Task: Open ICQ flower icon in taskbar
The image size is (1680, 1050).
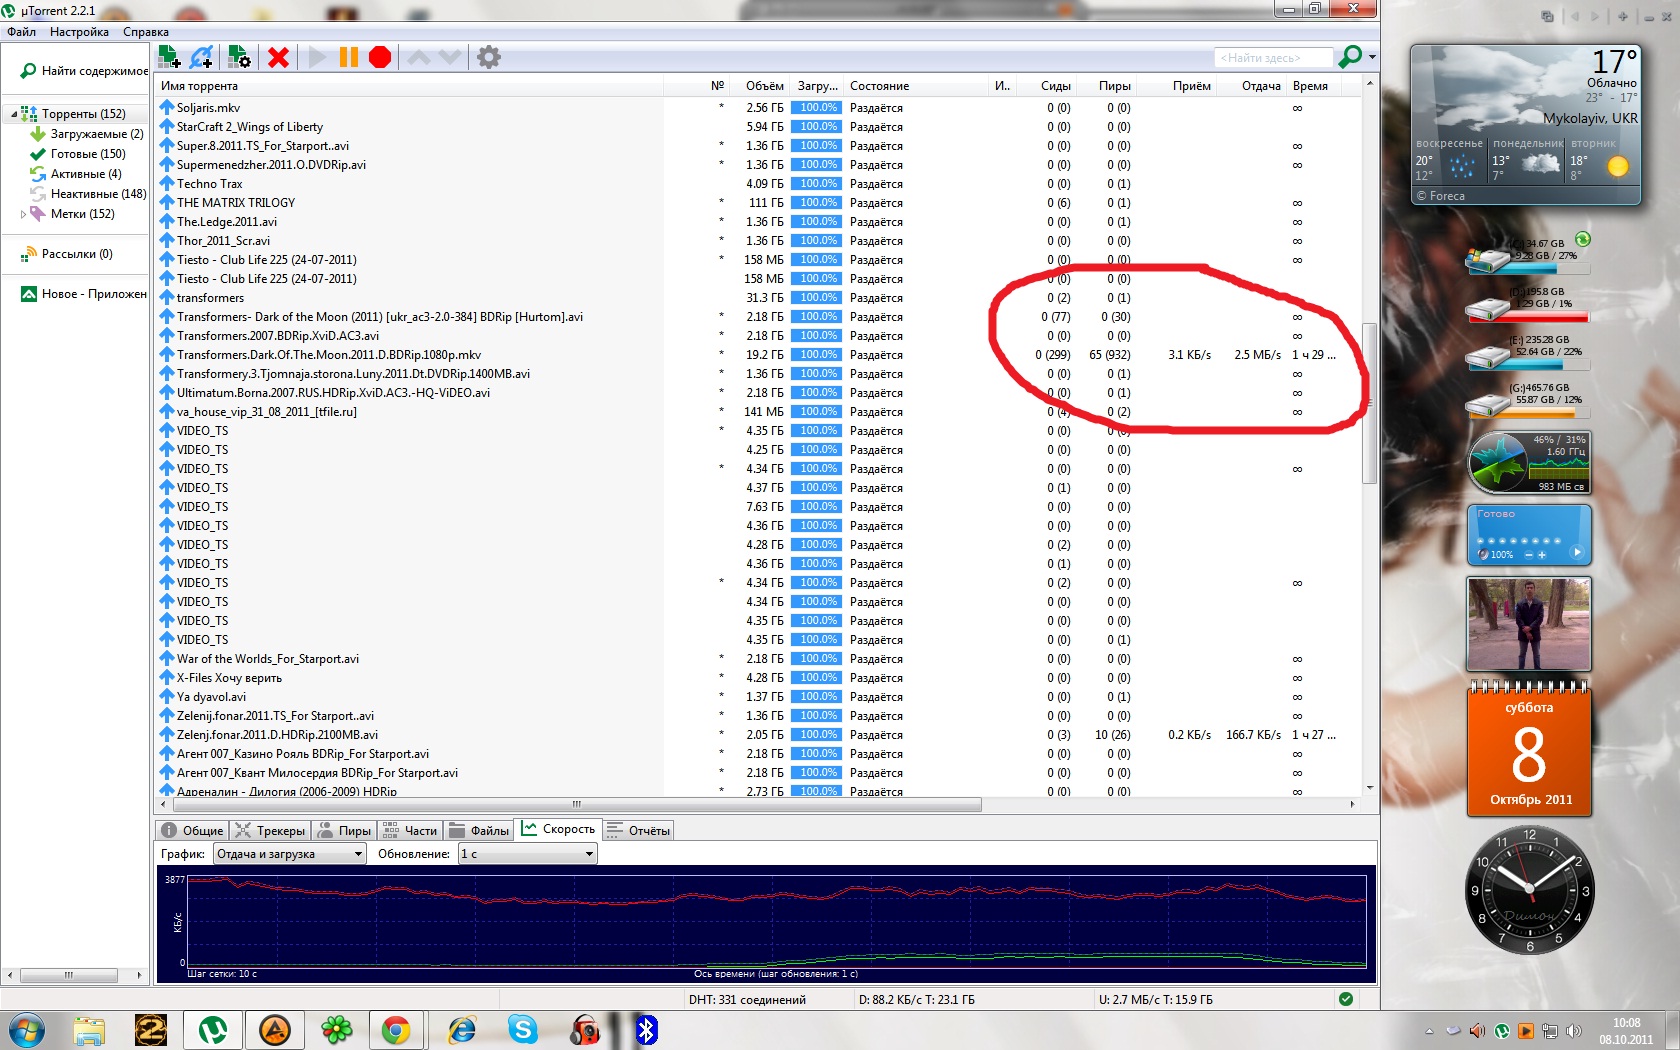Action: tap(337, 1030)
